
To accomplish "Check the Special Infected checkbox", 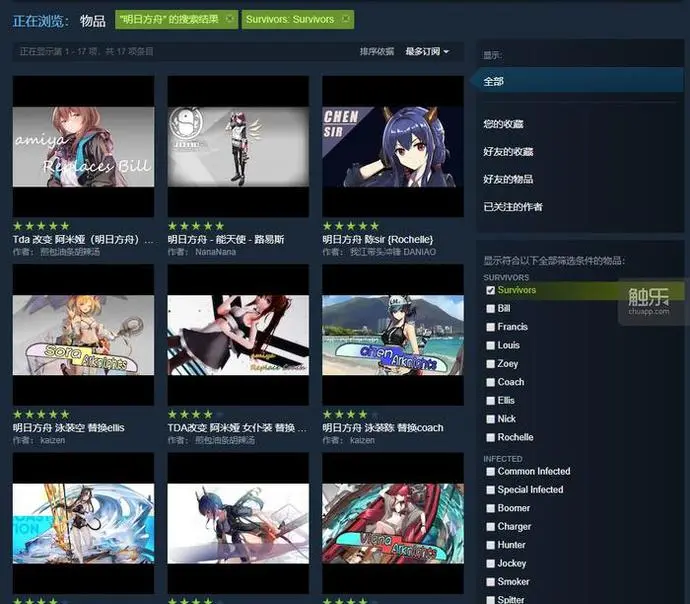I will [490, 490].
